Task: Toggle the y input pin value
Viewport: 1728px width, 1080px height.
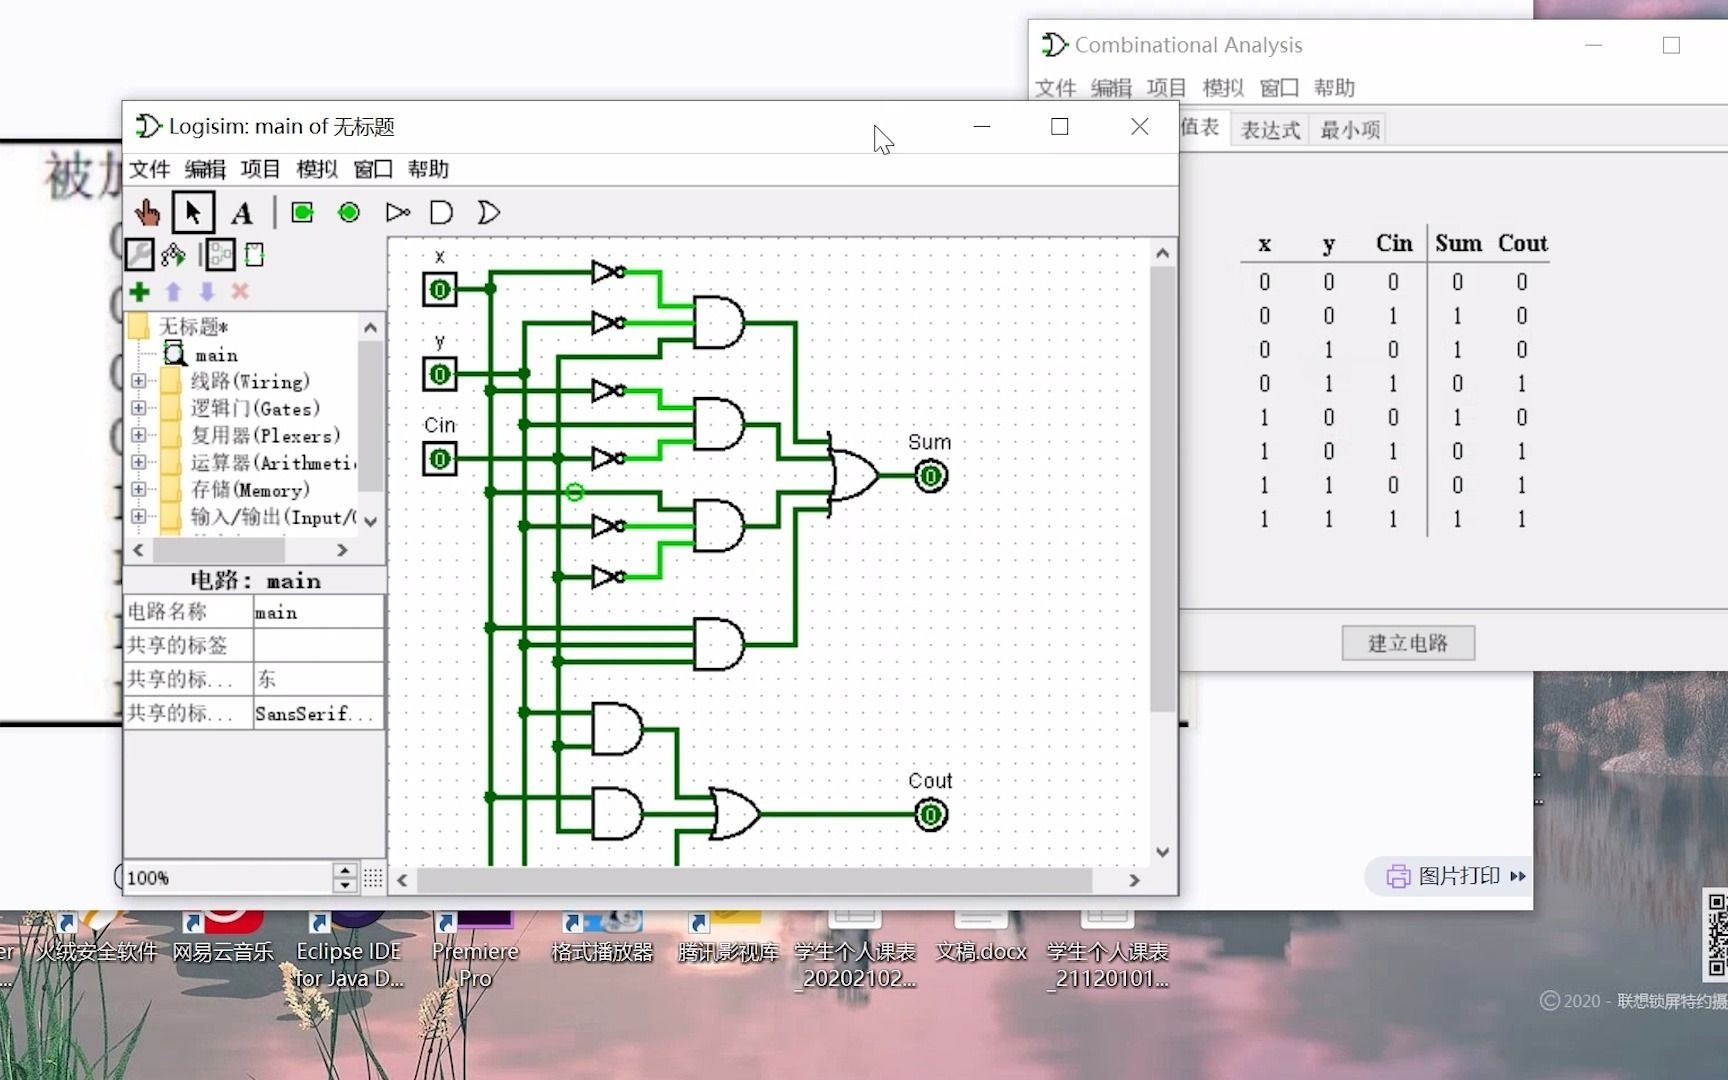Action: (439, 374)
